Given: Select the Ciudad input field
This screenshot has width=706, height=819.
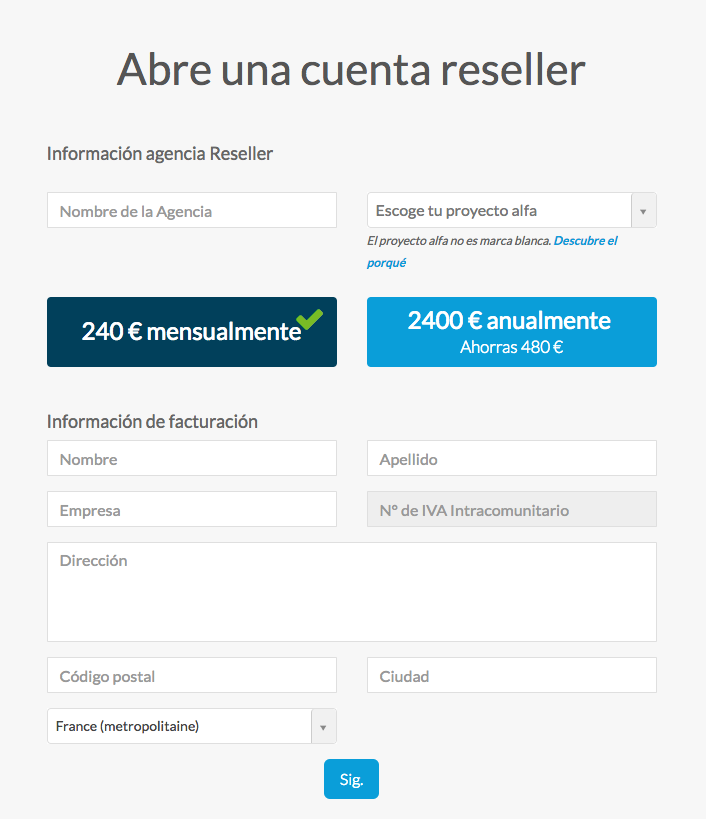Looking at the screenshot, I should click(511, 676).
